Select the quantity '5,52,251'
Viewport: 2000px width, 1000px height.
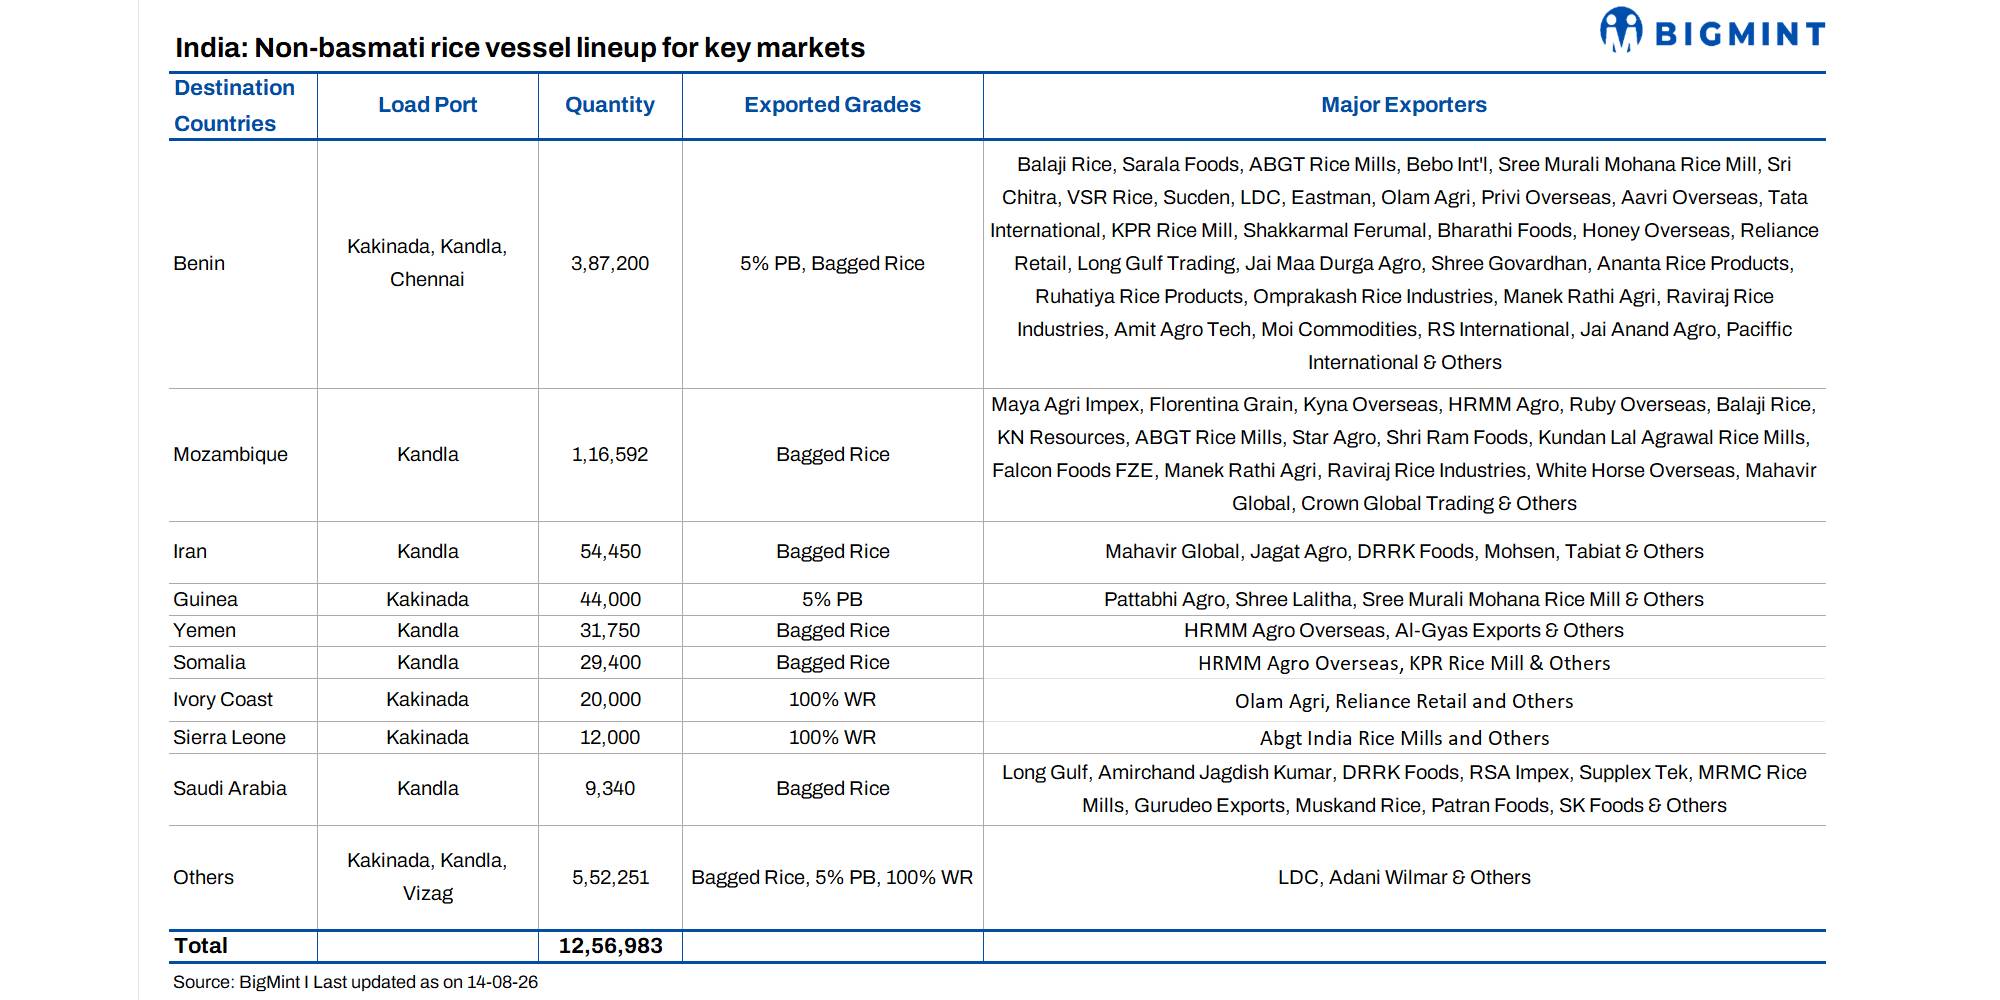[x=610, y=877]
